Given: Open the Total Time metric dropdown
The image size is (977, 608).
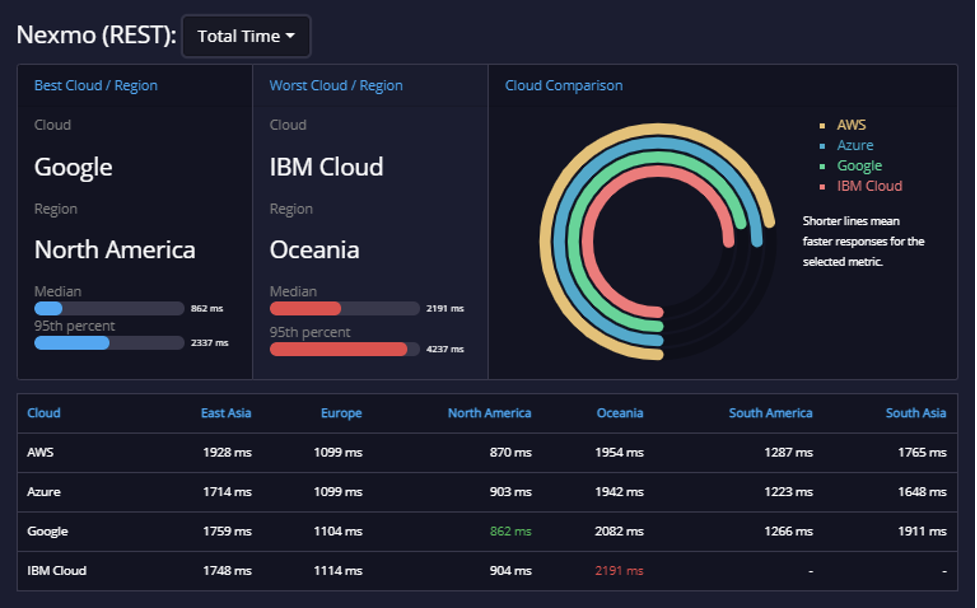Looking at the screenshot, I should tap(246, 36).
